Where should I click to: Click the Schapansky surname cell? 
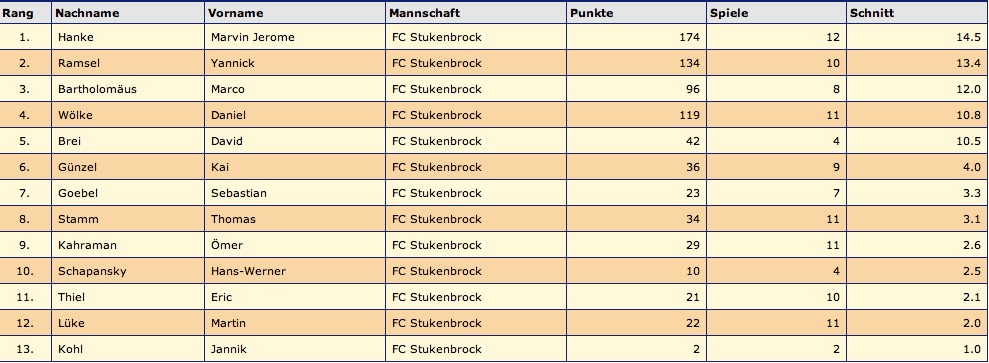pyautogui.click(x=128, y=271)
